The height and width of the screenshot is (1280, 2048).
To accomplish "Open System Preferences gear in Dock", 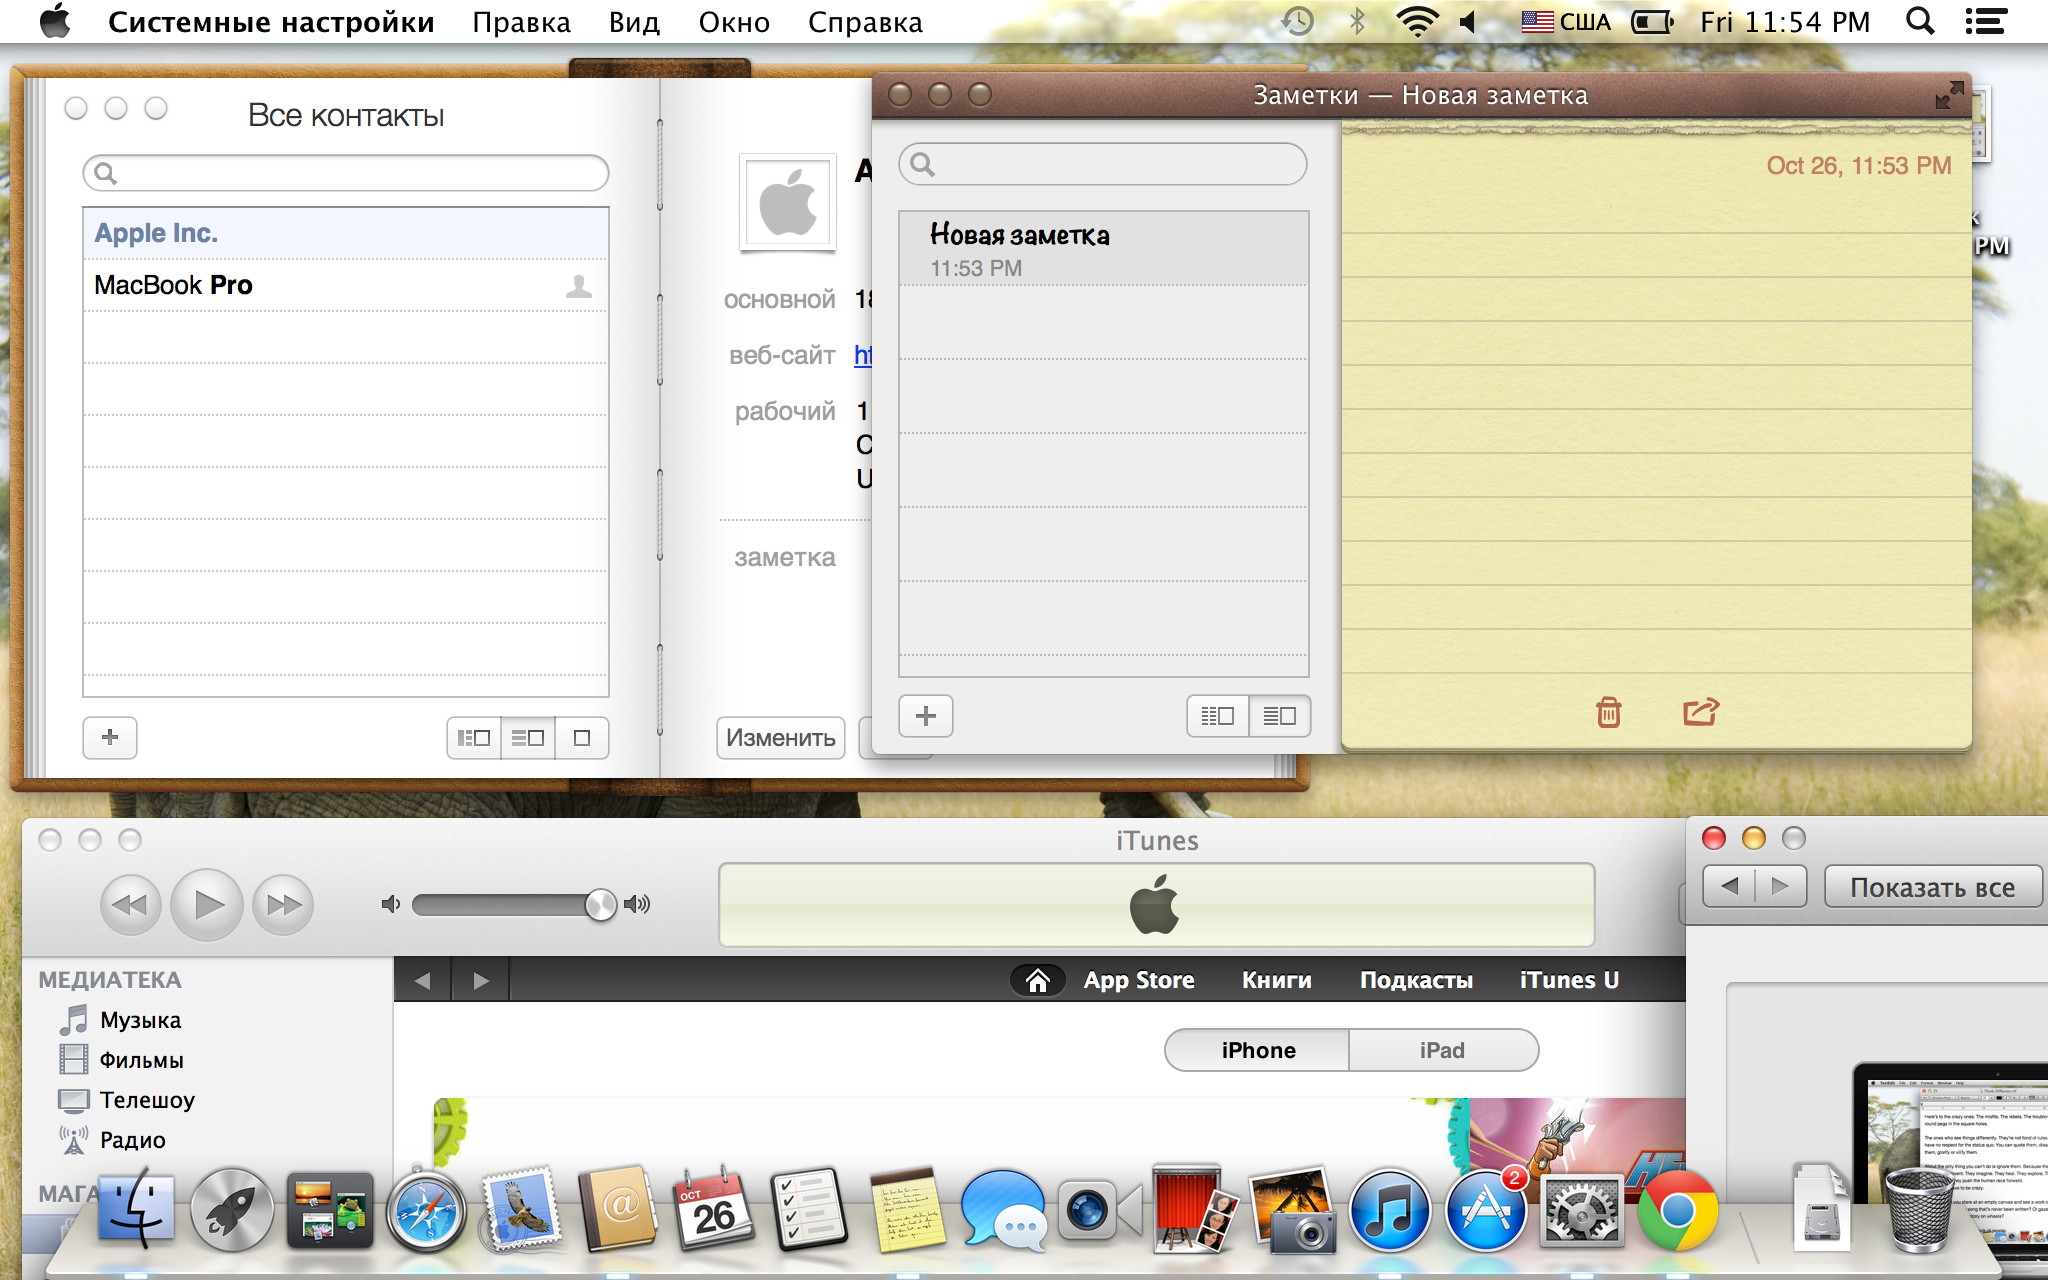I will (1582, 1212).
